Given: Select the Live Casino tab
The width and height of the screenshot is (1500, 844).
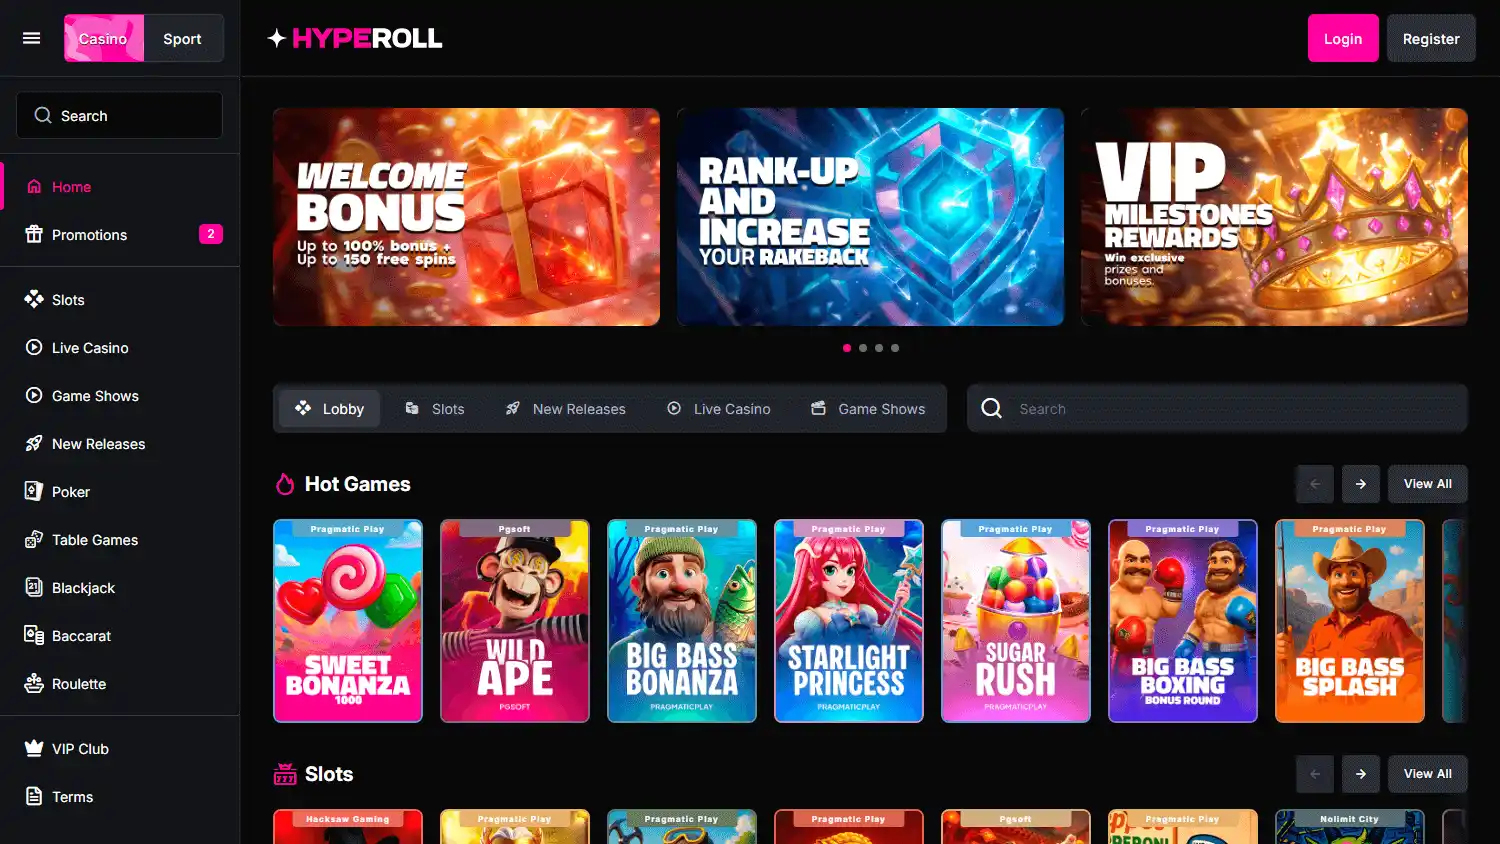Looking at the screenshot, I should (x=719, y=408).
